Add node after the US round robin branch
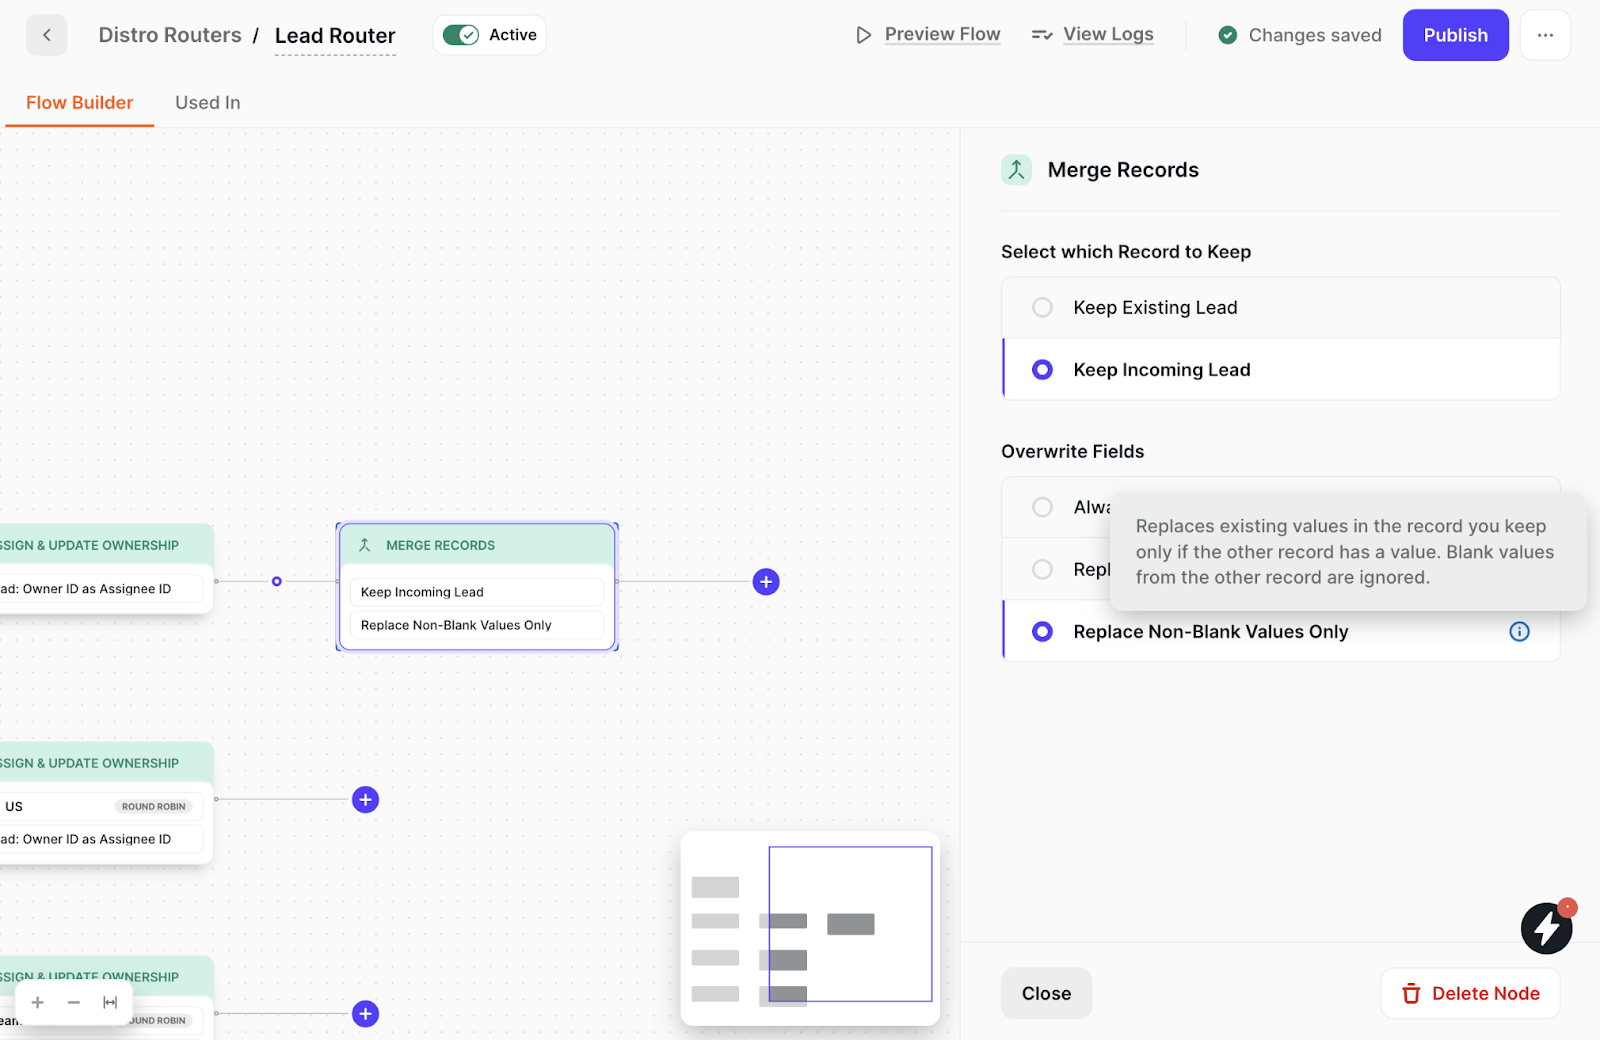This screenshot has width=1600, height=1040. click(366, 800)
